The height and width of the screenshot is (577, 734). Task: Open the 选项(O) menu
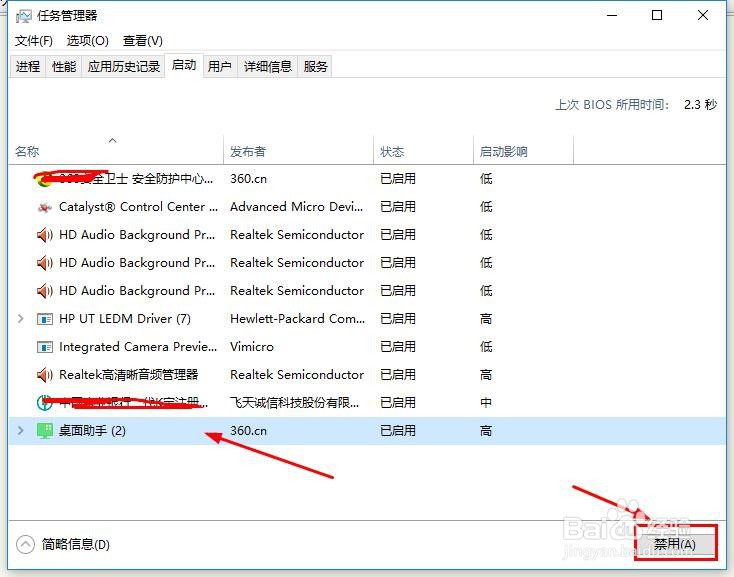(87, 41)
